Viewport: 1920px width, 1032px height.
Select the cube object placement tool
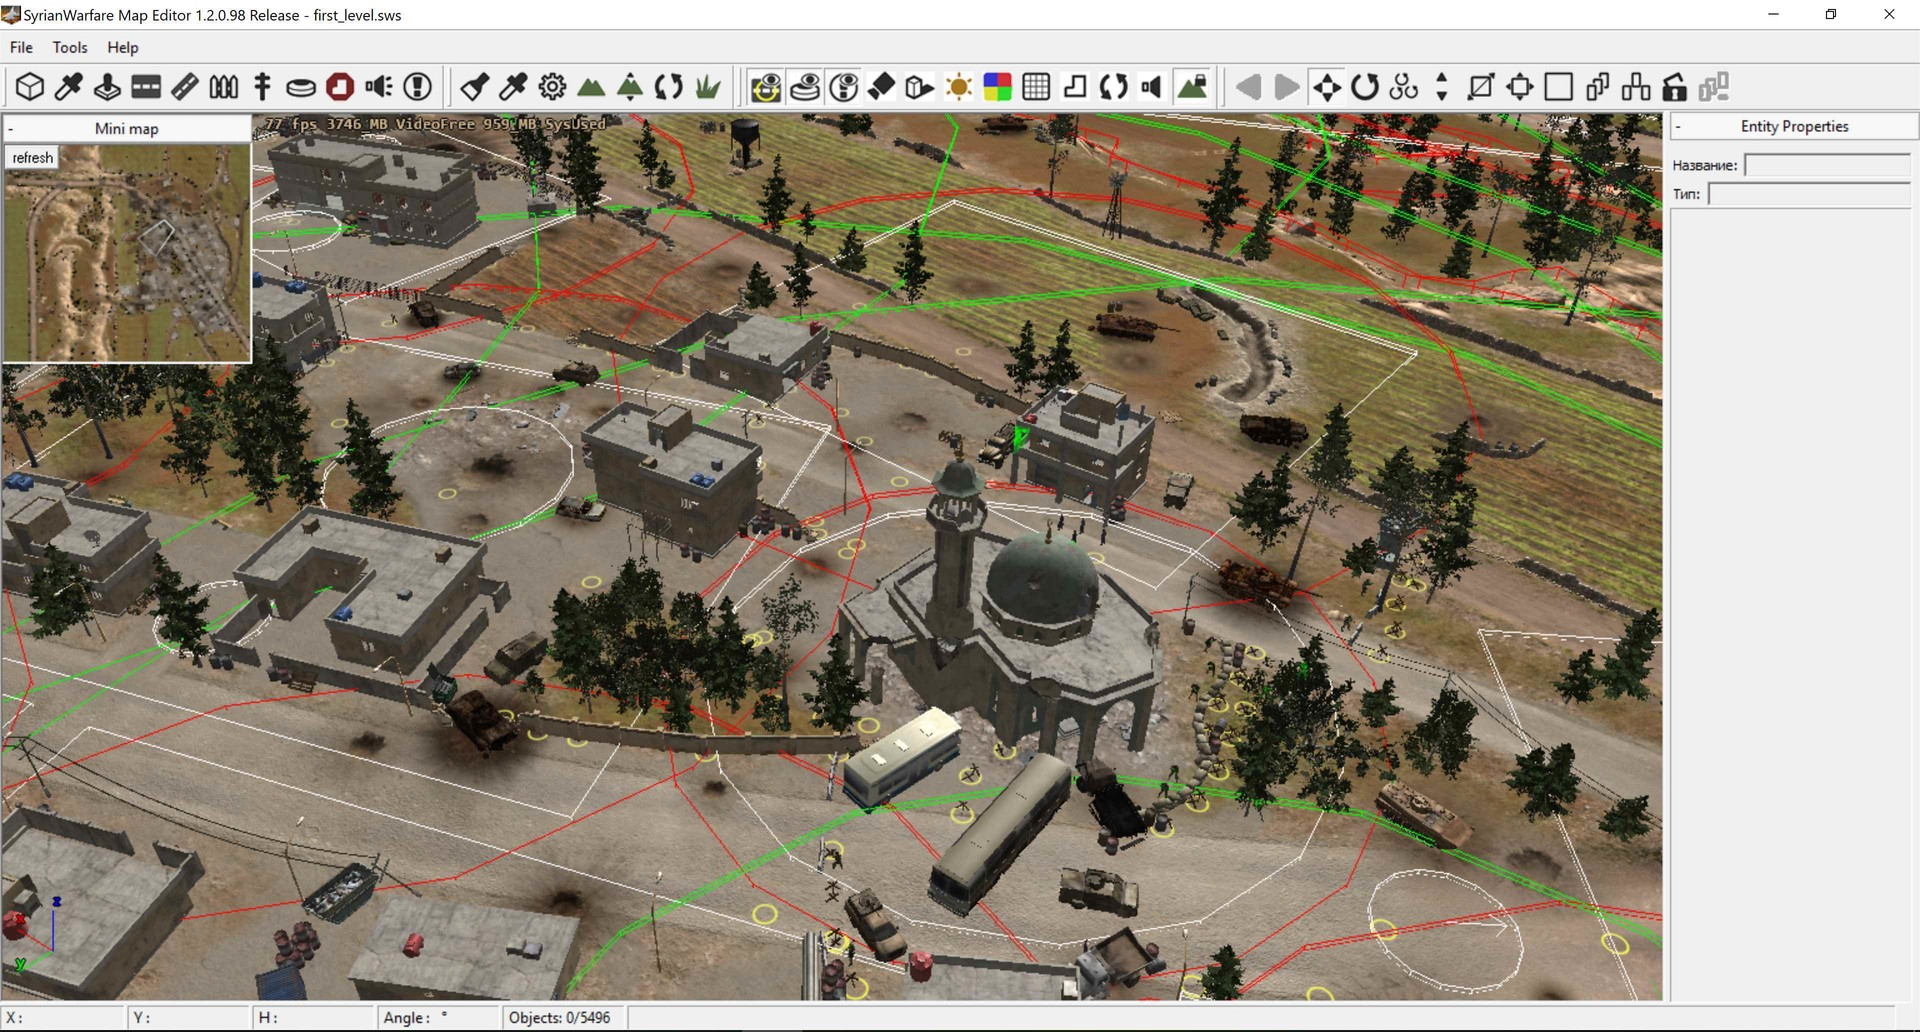click(x=29, y=87)
